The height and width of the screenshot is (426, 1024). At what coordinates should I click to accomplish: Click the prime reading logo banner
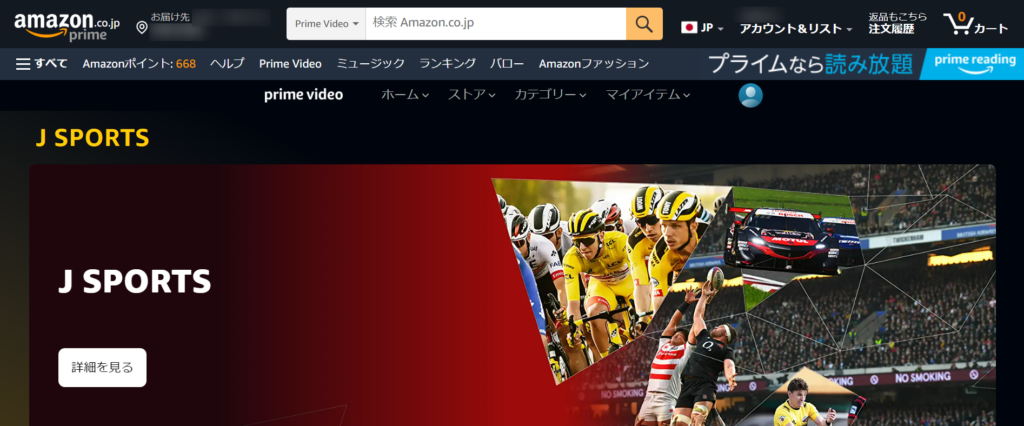point(974,63)
